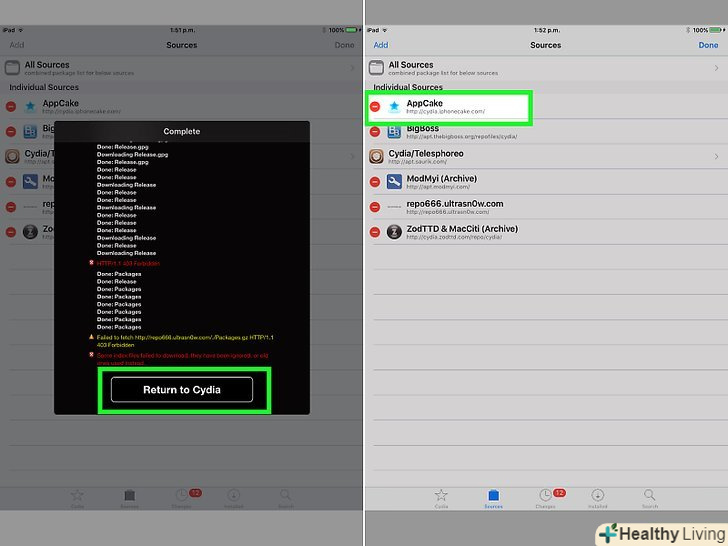This screenshot has height=546, width=728.
Task: Tap ZodTTD round icon on right
Action: [x=394, y=232]
